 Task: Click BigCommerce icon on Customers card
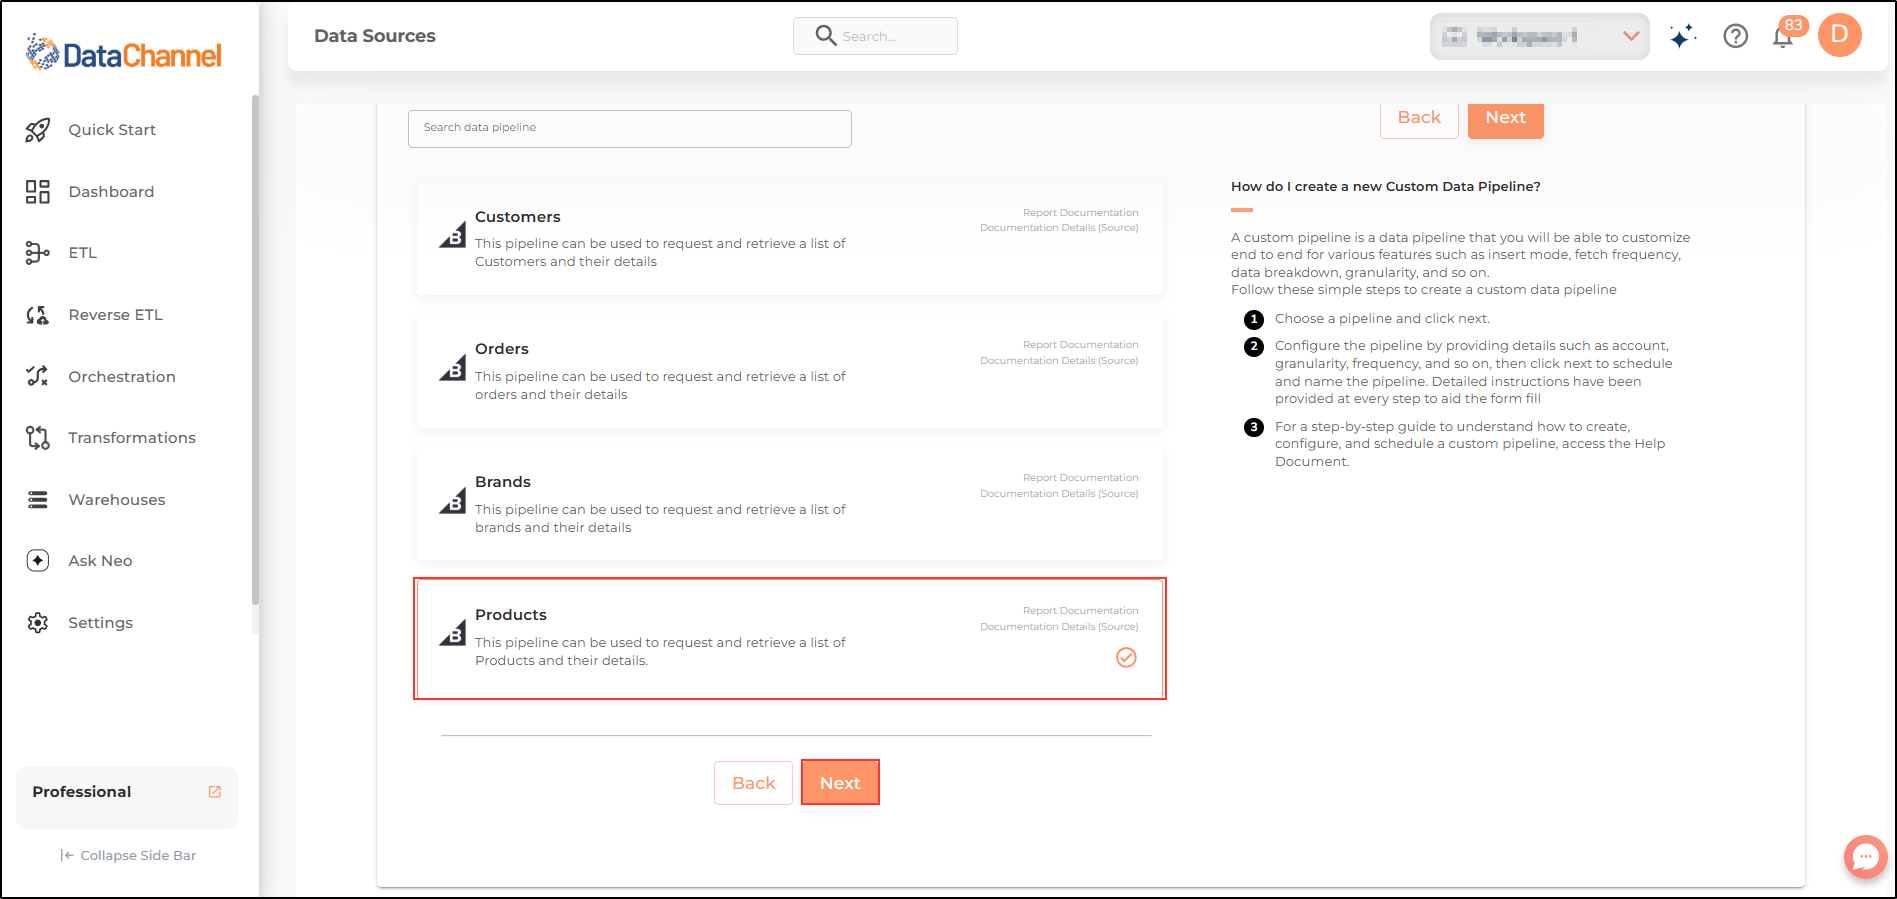(453, 234)
